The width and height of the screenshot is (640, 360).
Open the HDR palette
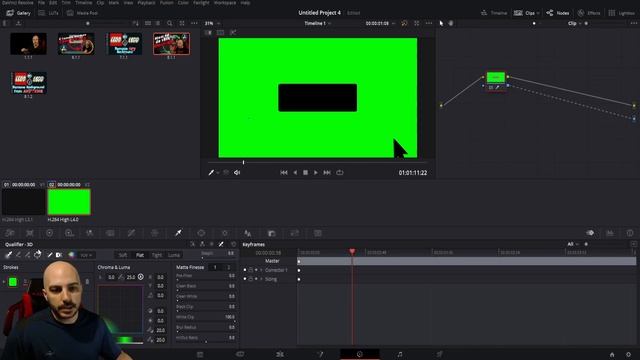click(69, 233)
